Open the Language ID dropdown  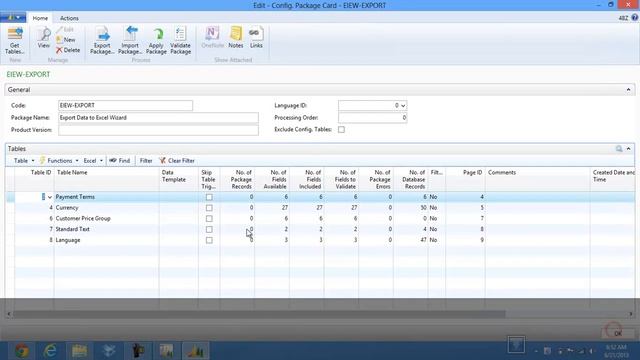(x=403, y=106)
